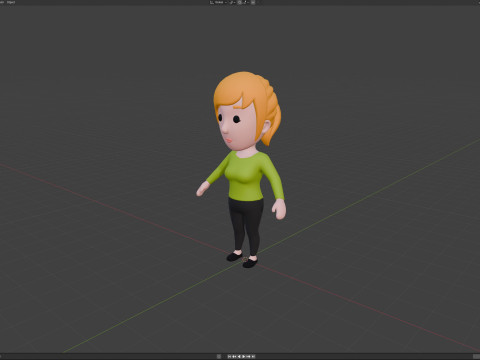Jump to the previous keyframe
This screenshot has width=480, height=360.
(x=234, y=356)
